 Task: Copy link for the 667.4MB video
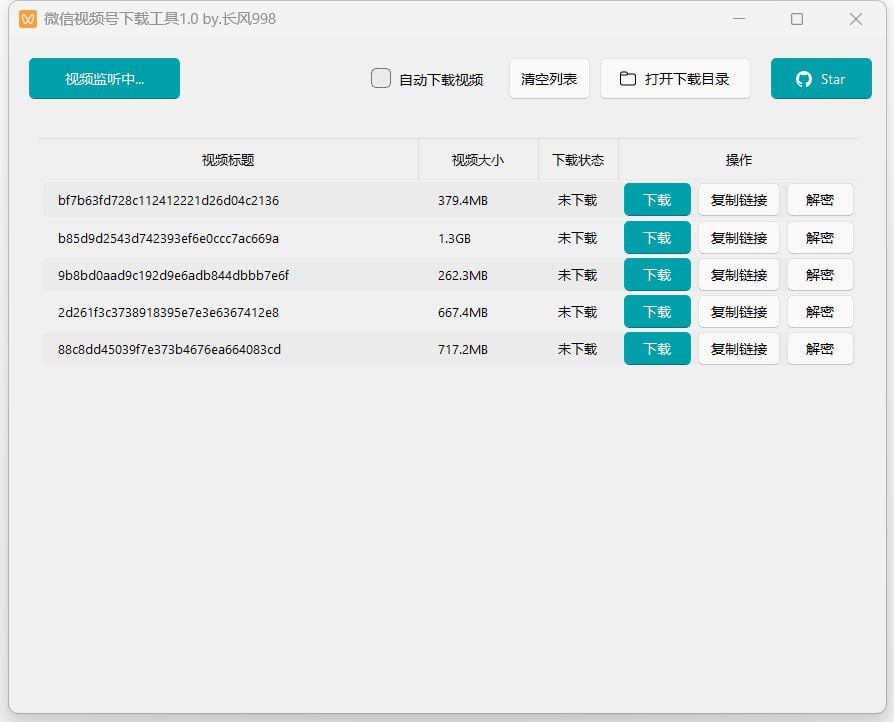pyautogui.click(x=738, y=312)
